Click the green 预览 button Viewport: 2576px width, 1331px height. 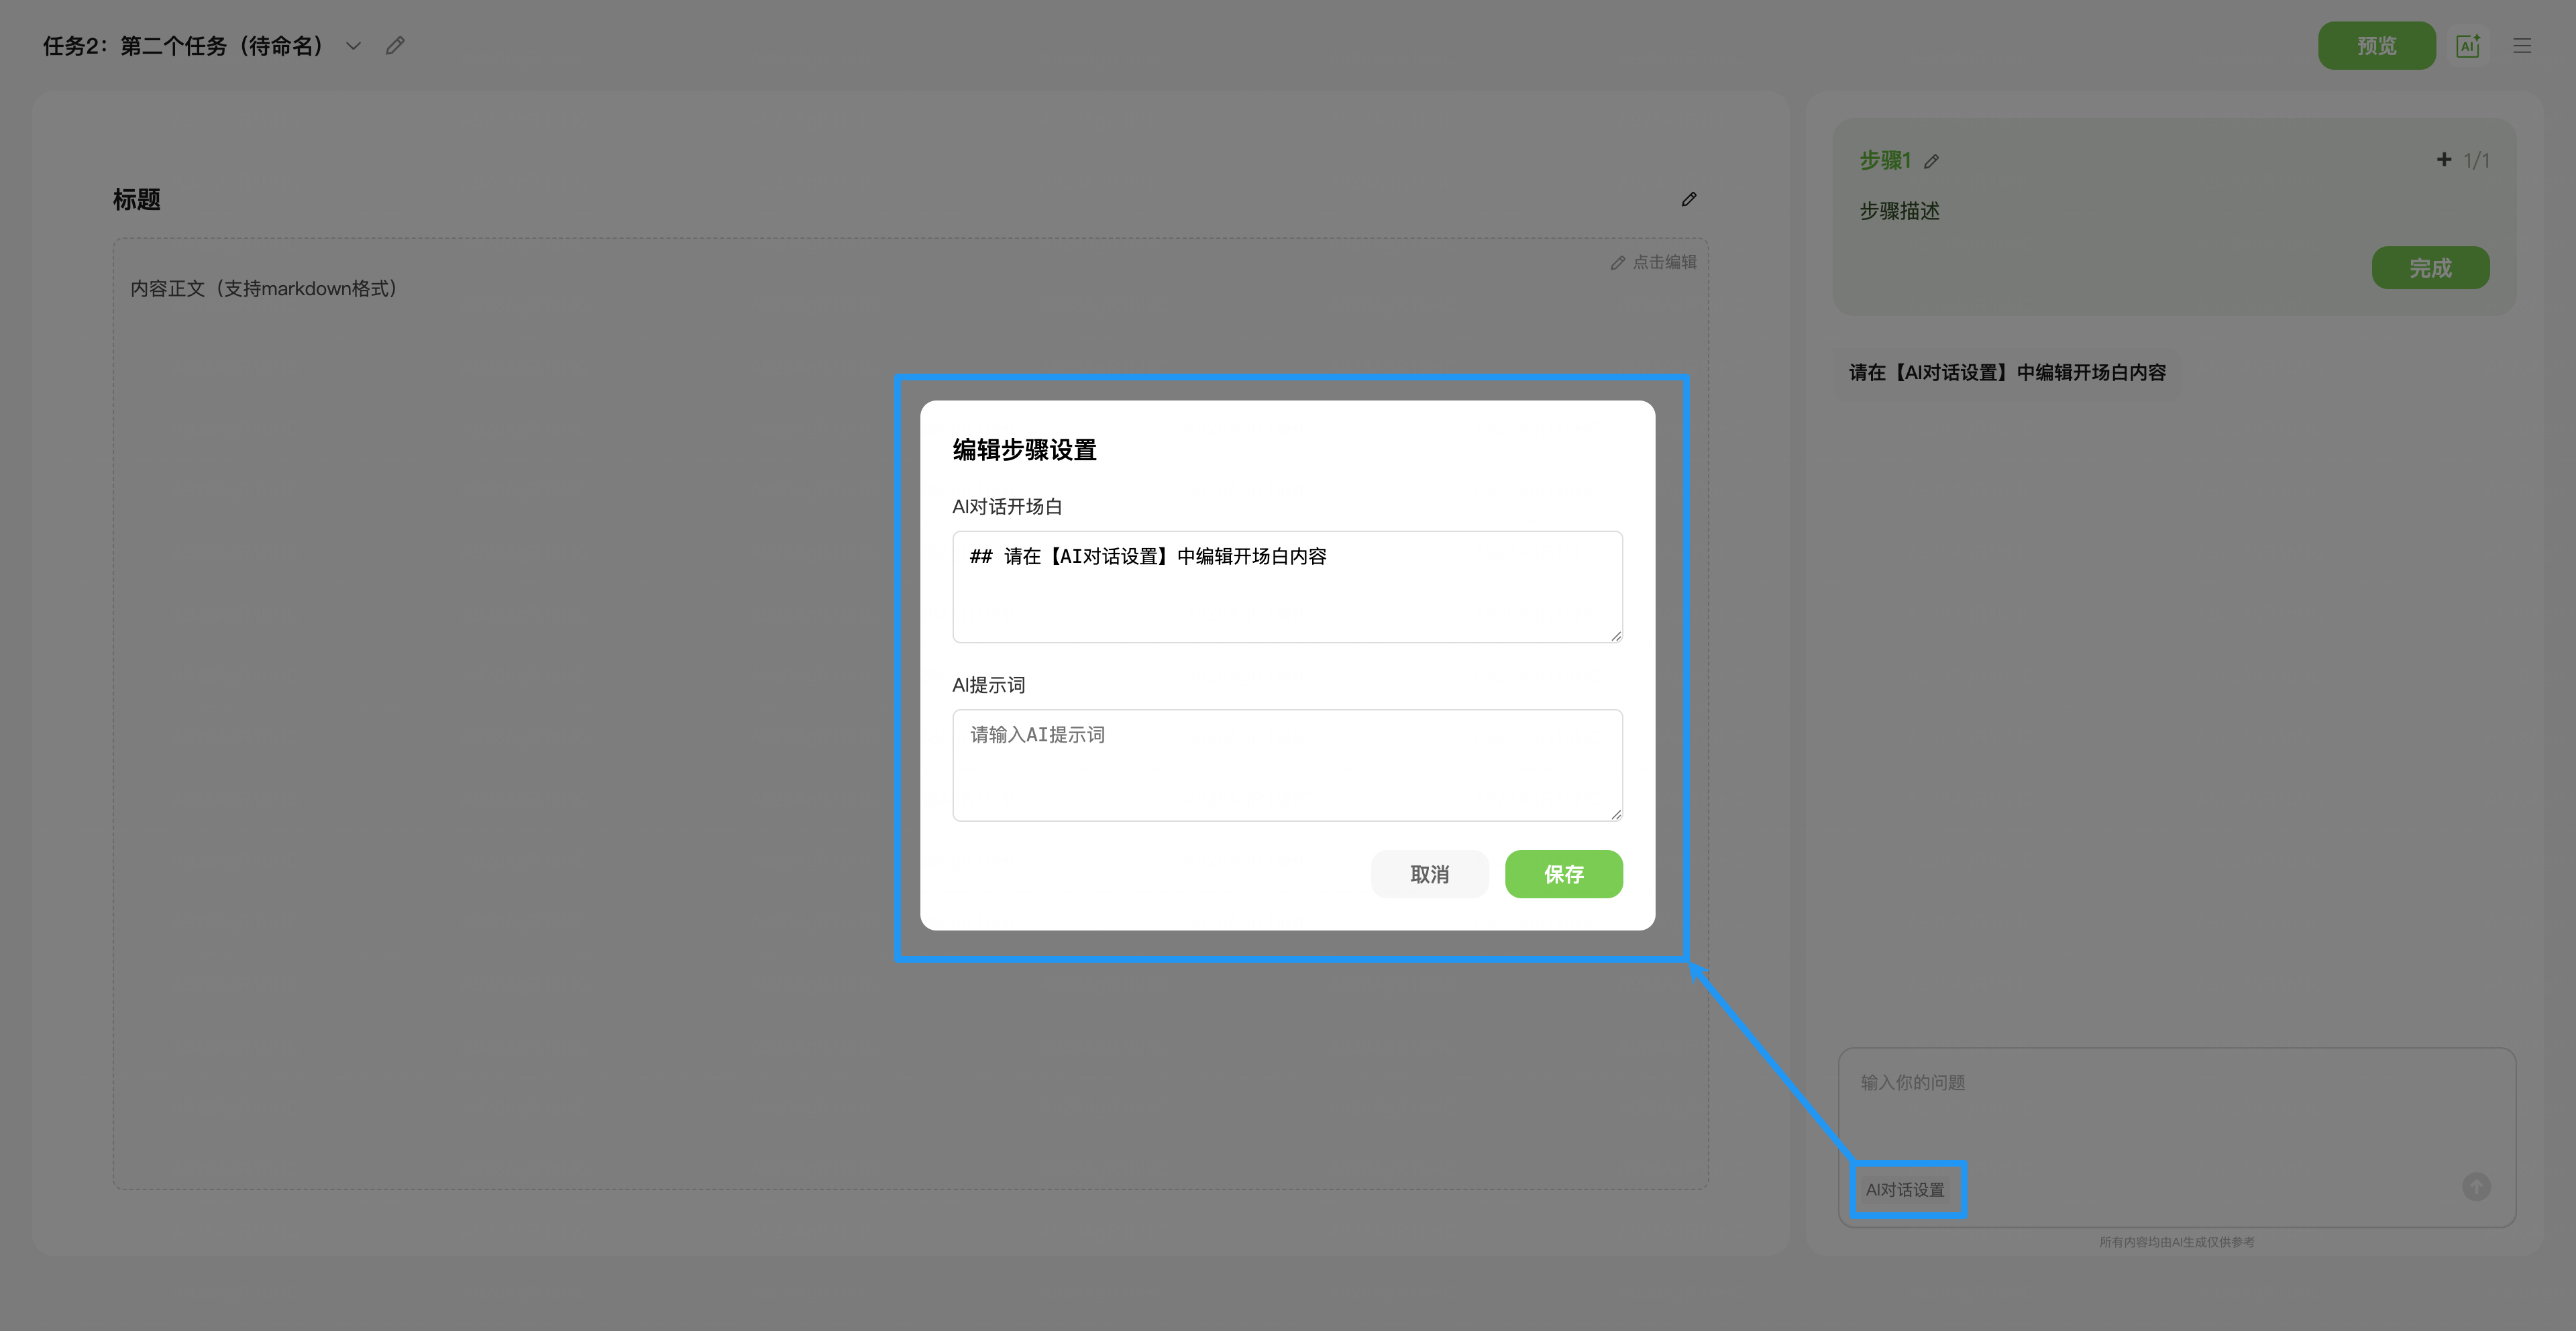click(2376, 46)
